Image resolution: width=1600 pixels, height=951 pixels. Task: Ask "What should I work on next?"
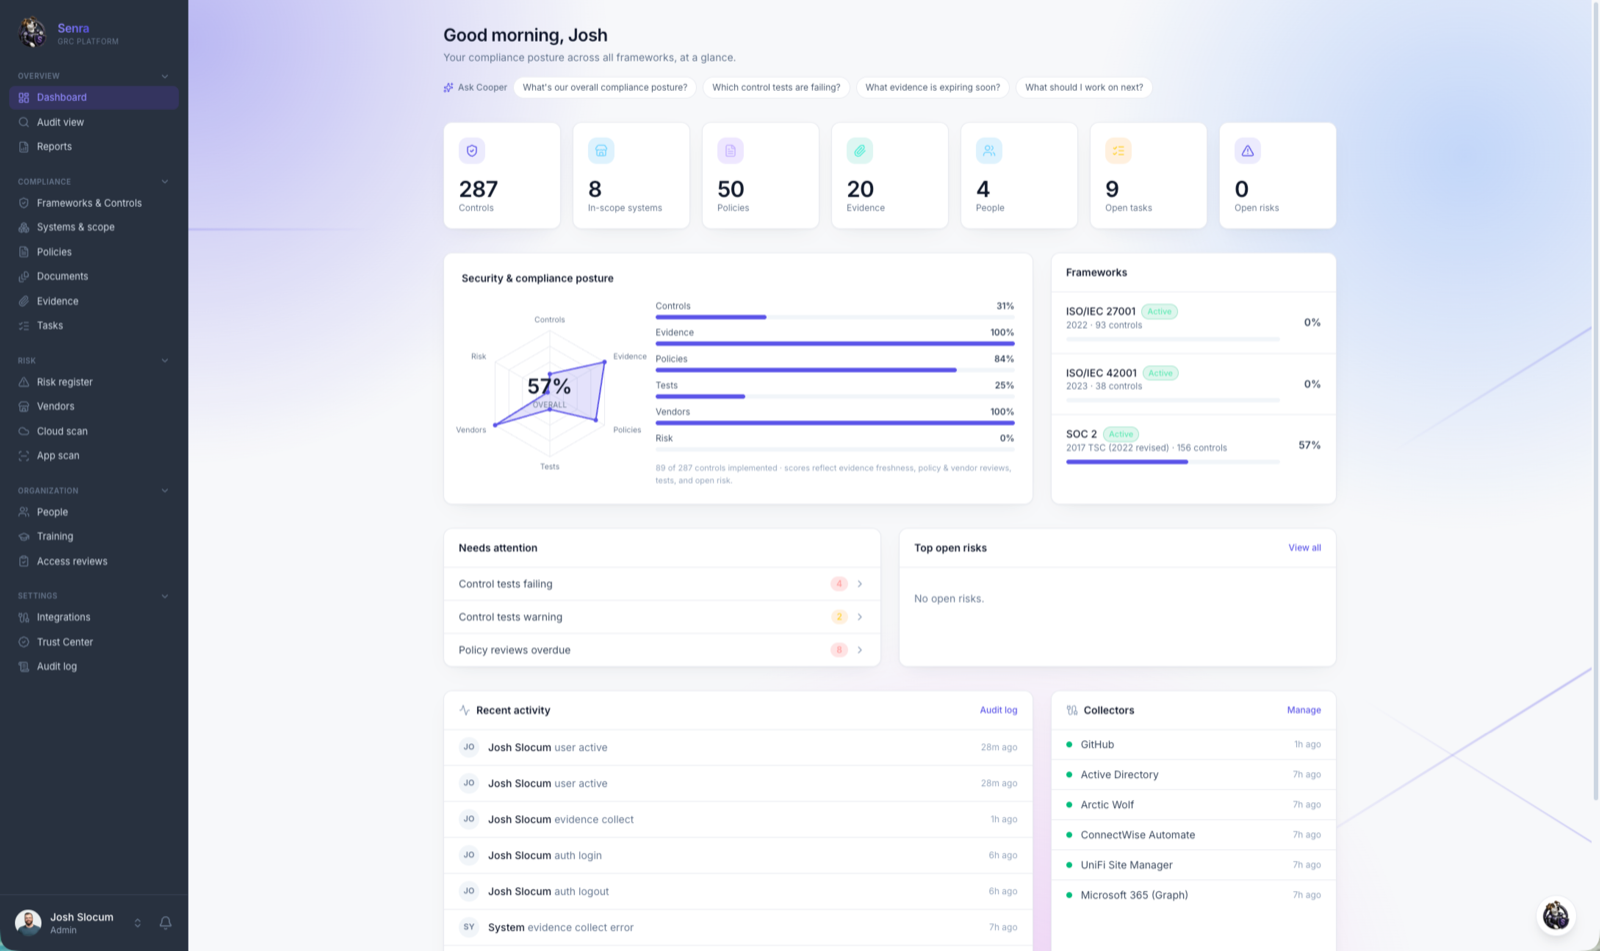[x=1084, y=87]
